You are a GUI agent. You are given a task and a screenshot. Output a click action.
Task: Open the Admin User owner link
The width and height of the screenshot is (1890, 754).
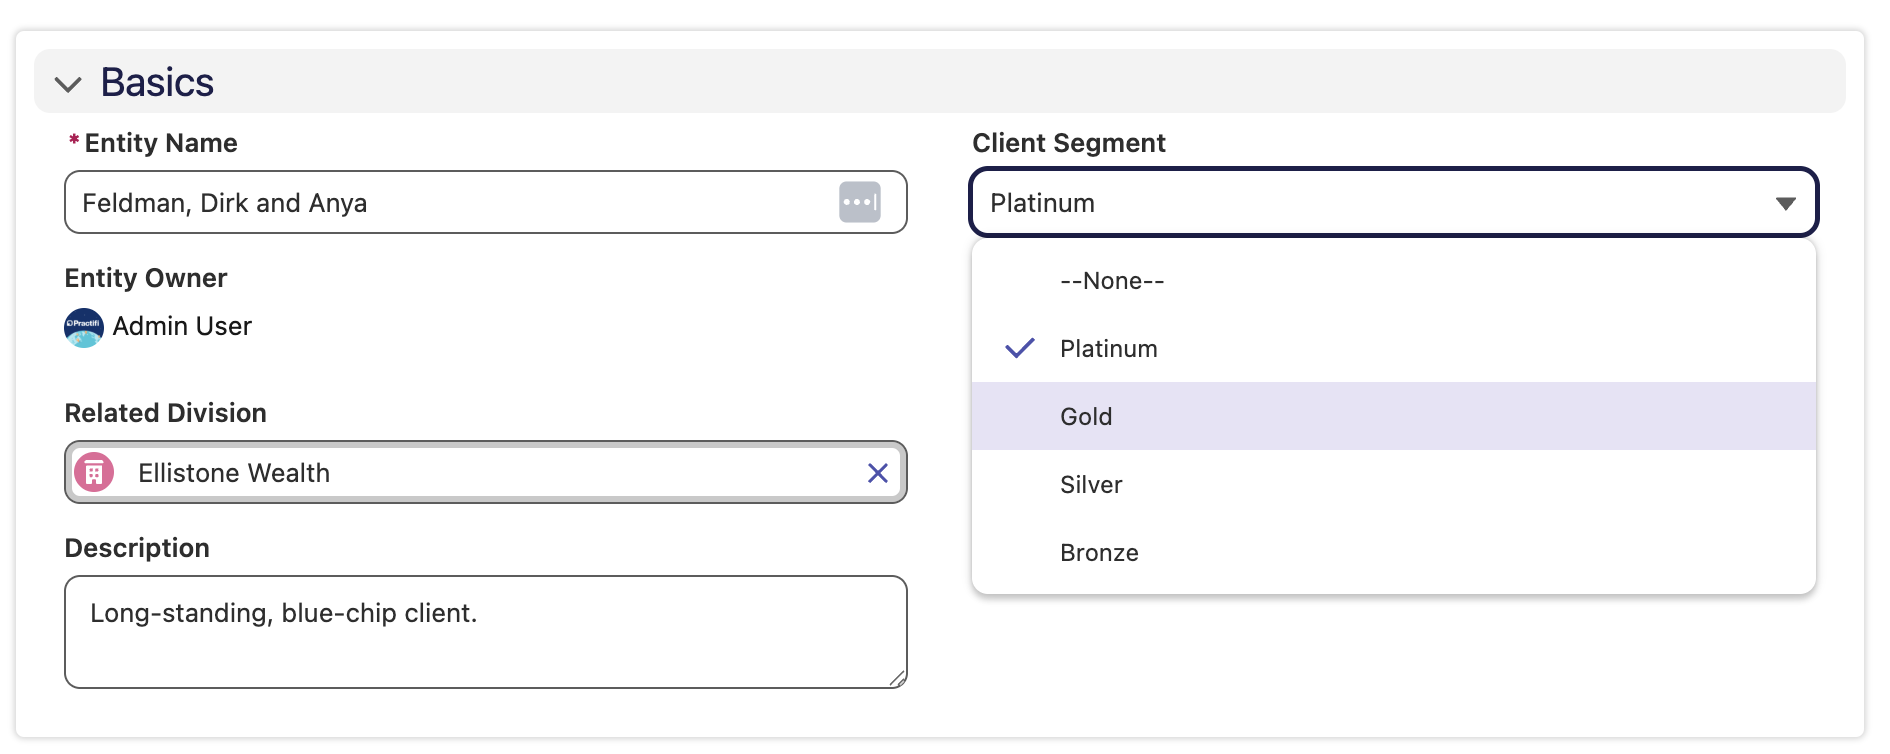point(182,326)
